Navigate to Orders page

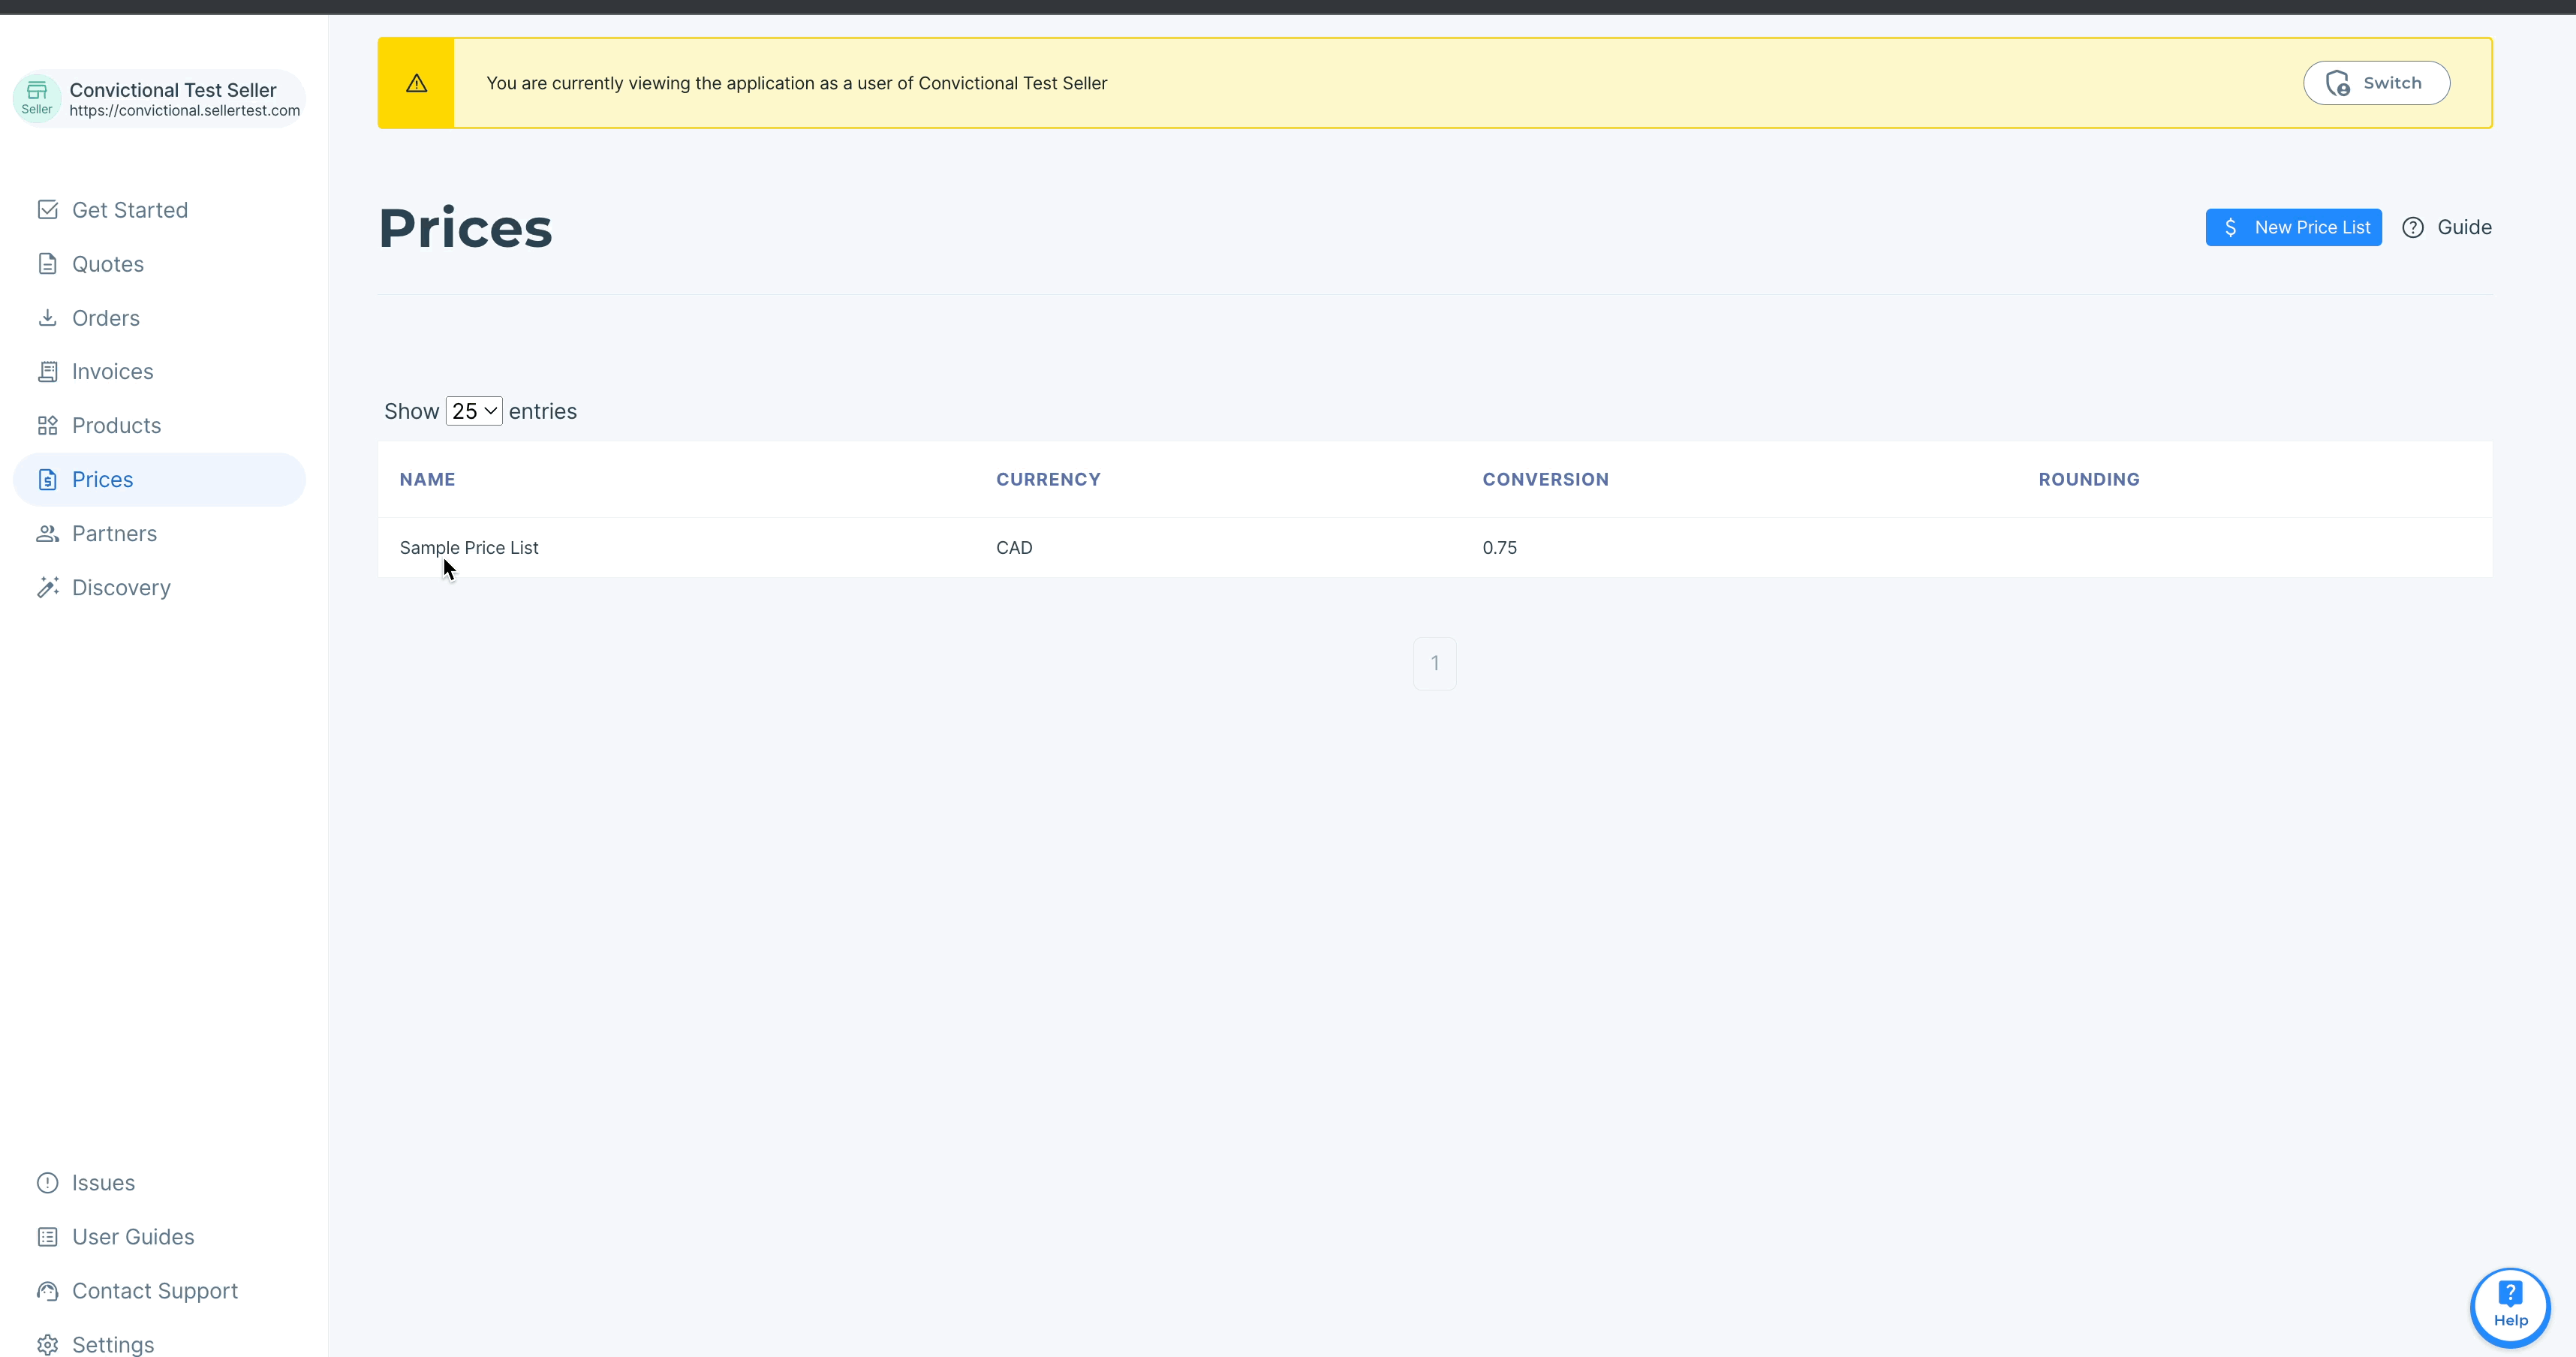click(159, 318)
